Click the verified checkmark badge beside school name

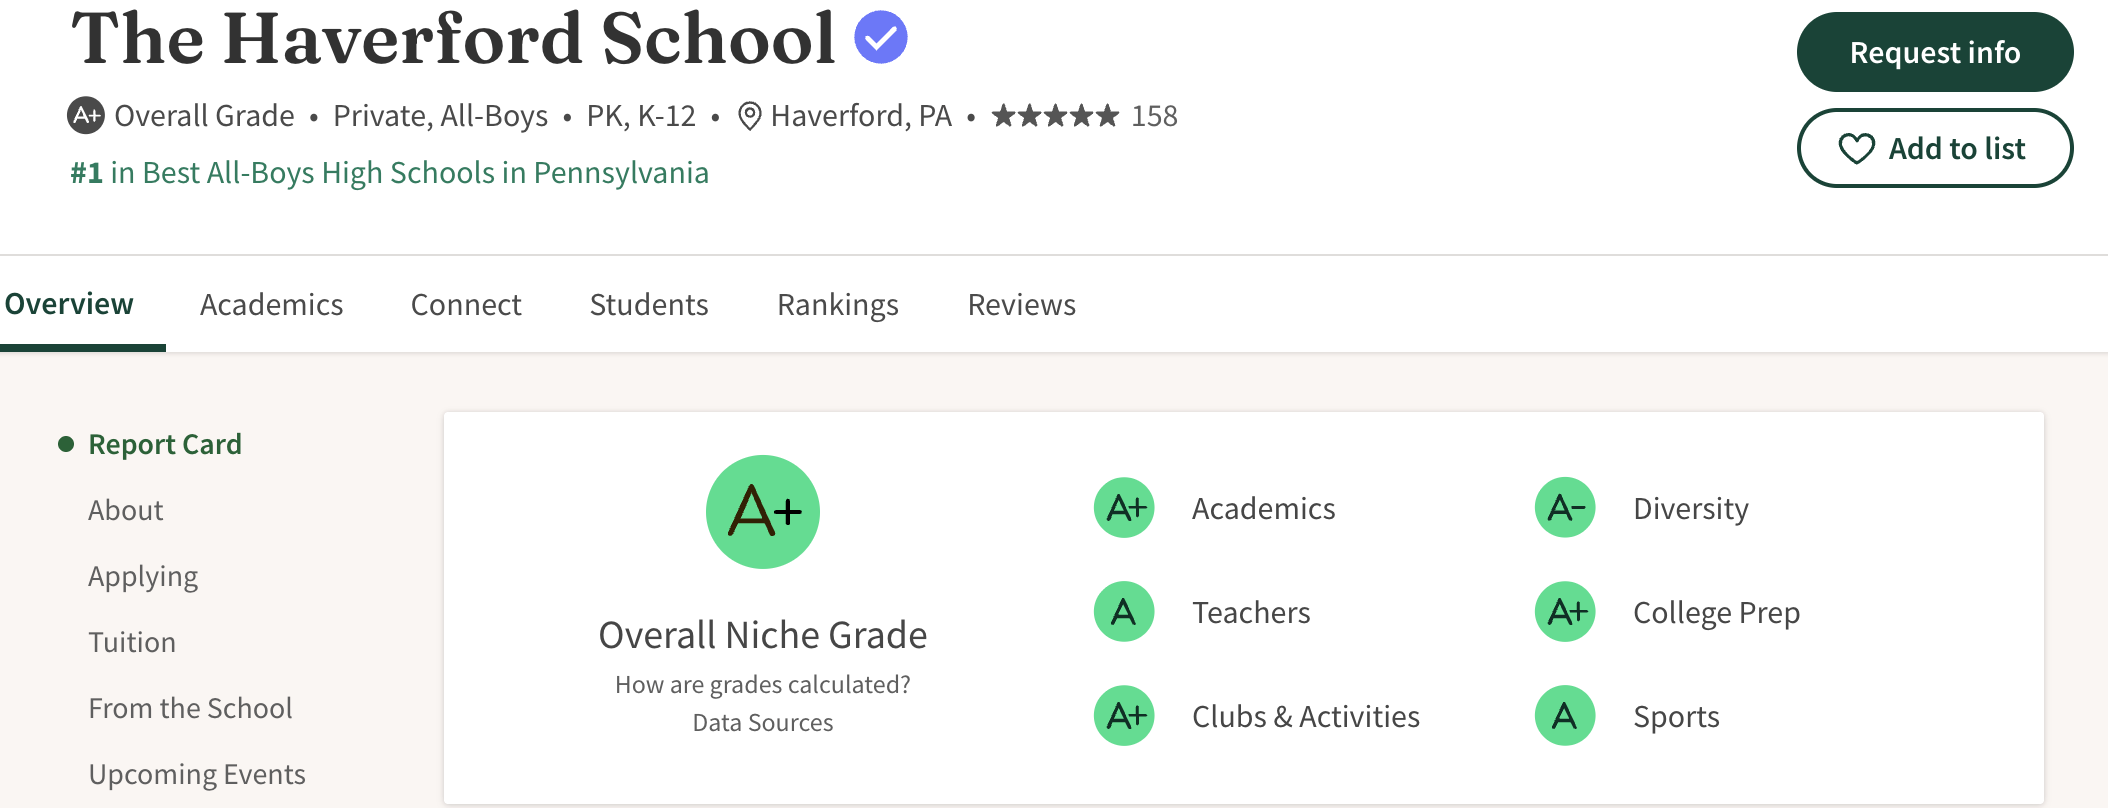(881, 38)
